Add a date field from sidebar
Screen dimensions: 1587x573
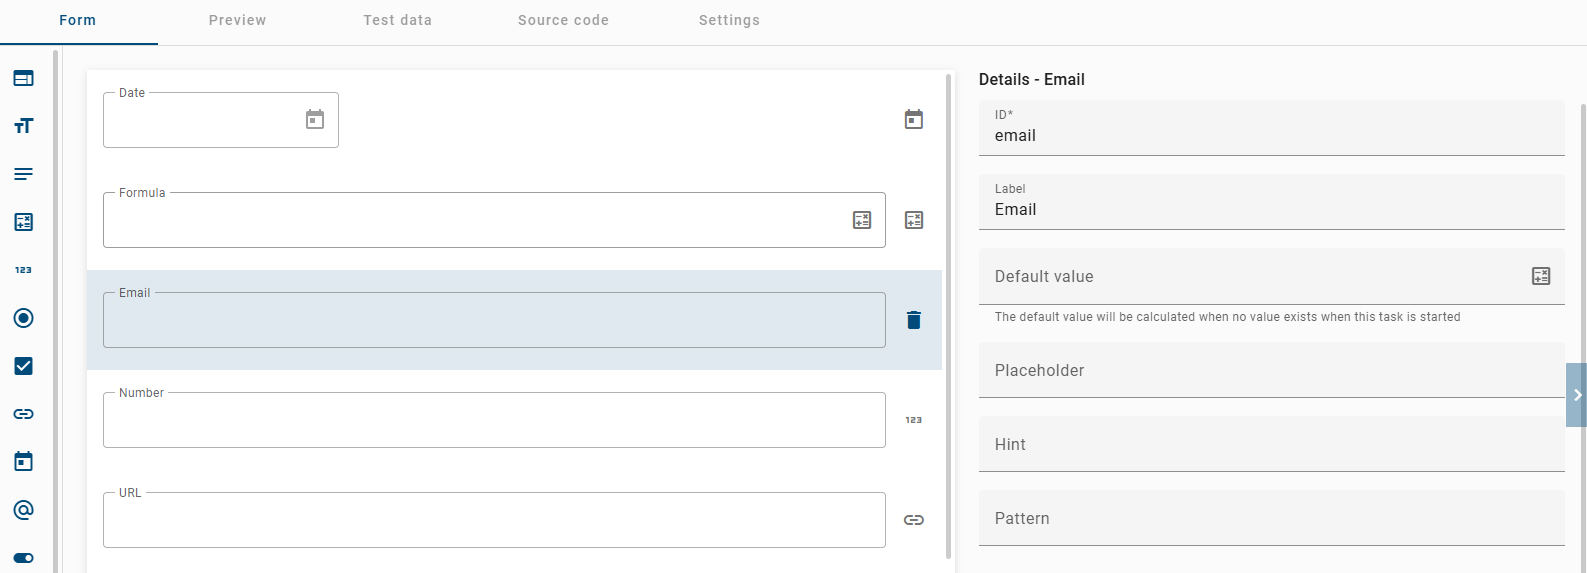(24, 461)
